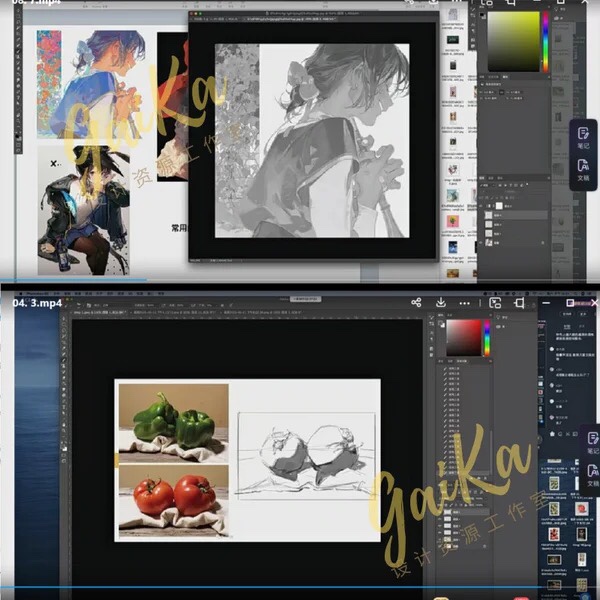This screenshot has height=600, width=600.
Task: Click foreground/background swatch beside yellow-green color field
Action: coord(483,16)
